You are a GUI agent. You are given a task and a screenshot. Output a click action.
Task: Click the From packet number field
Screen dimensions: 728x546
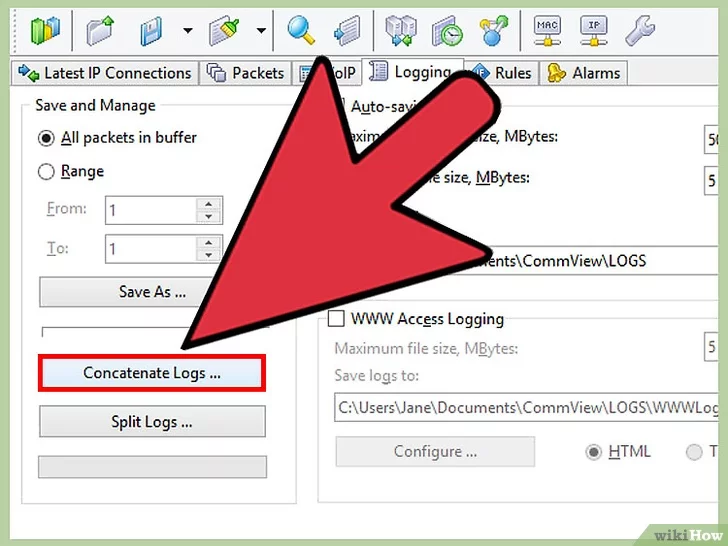point(151,210)
